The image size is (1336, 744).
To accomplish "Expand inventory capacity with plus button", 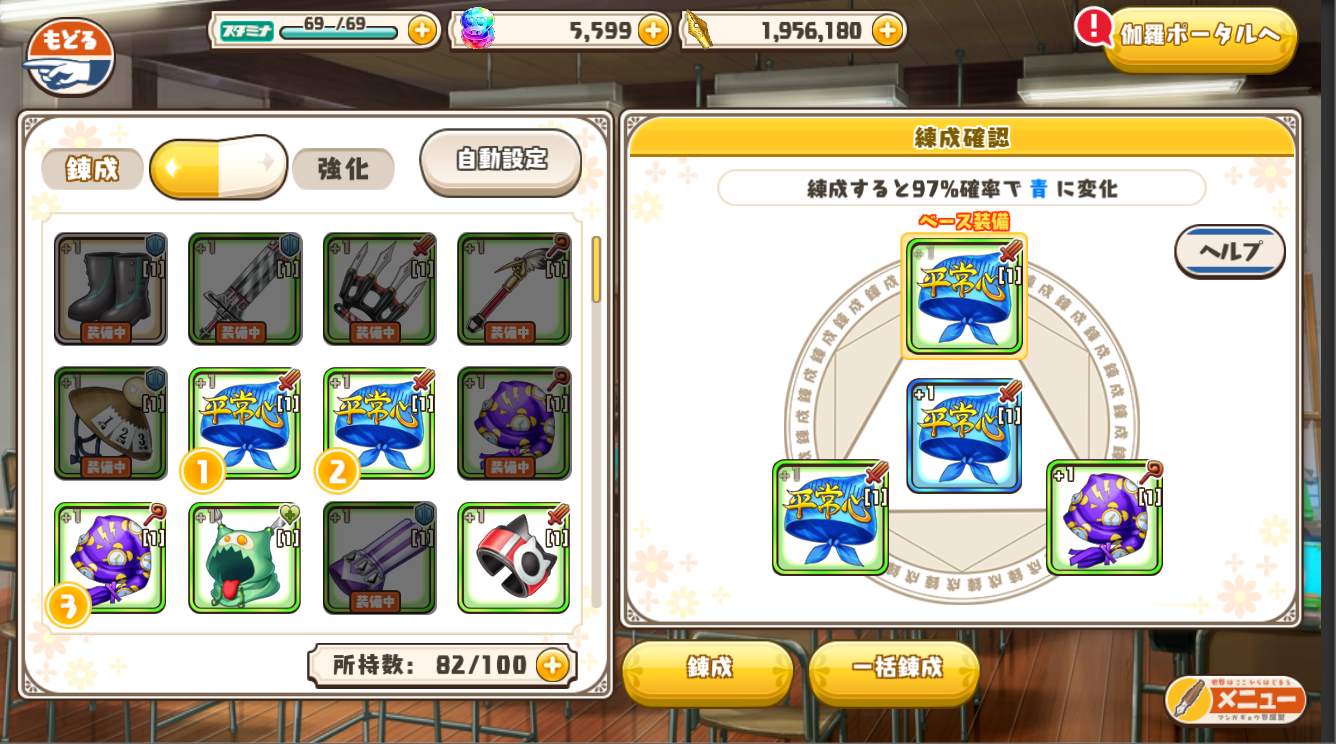I will coord(553,665).
